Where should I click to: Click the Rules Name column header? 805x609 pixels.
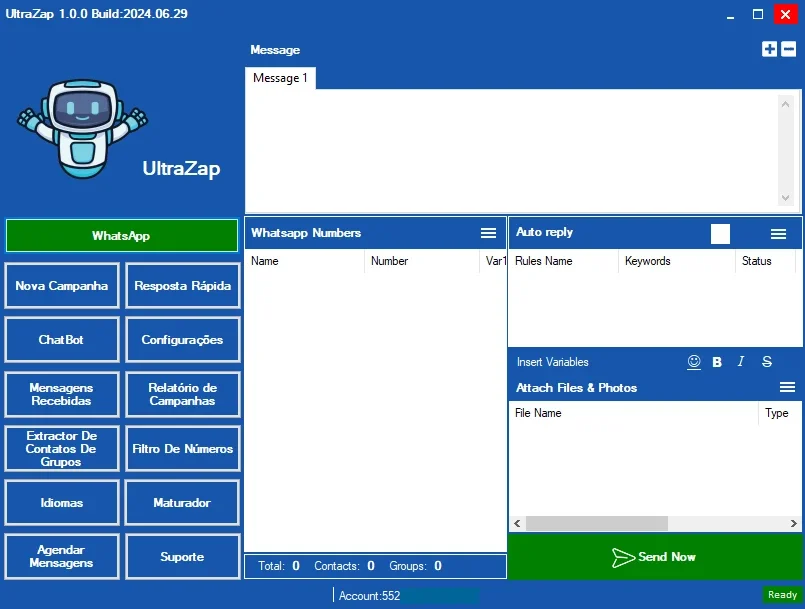coord(563,261)
